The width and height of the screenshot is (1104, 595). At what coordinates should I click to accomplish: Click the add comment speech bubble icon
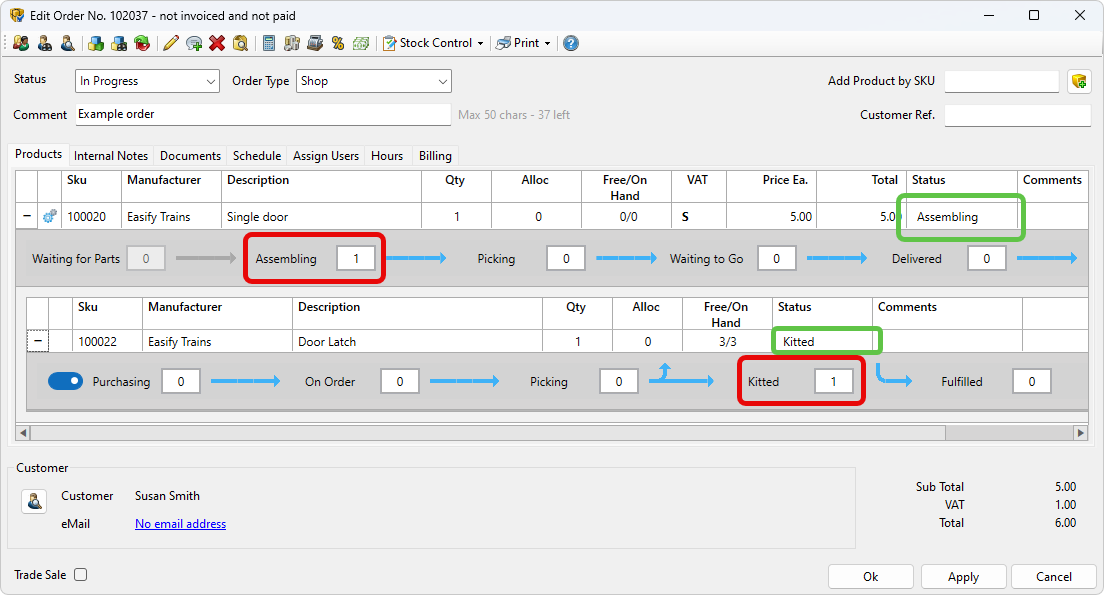pyautogui.click(x=194, y=43)
